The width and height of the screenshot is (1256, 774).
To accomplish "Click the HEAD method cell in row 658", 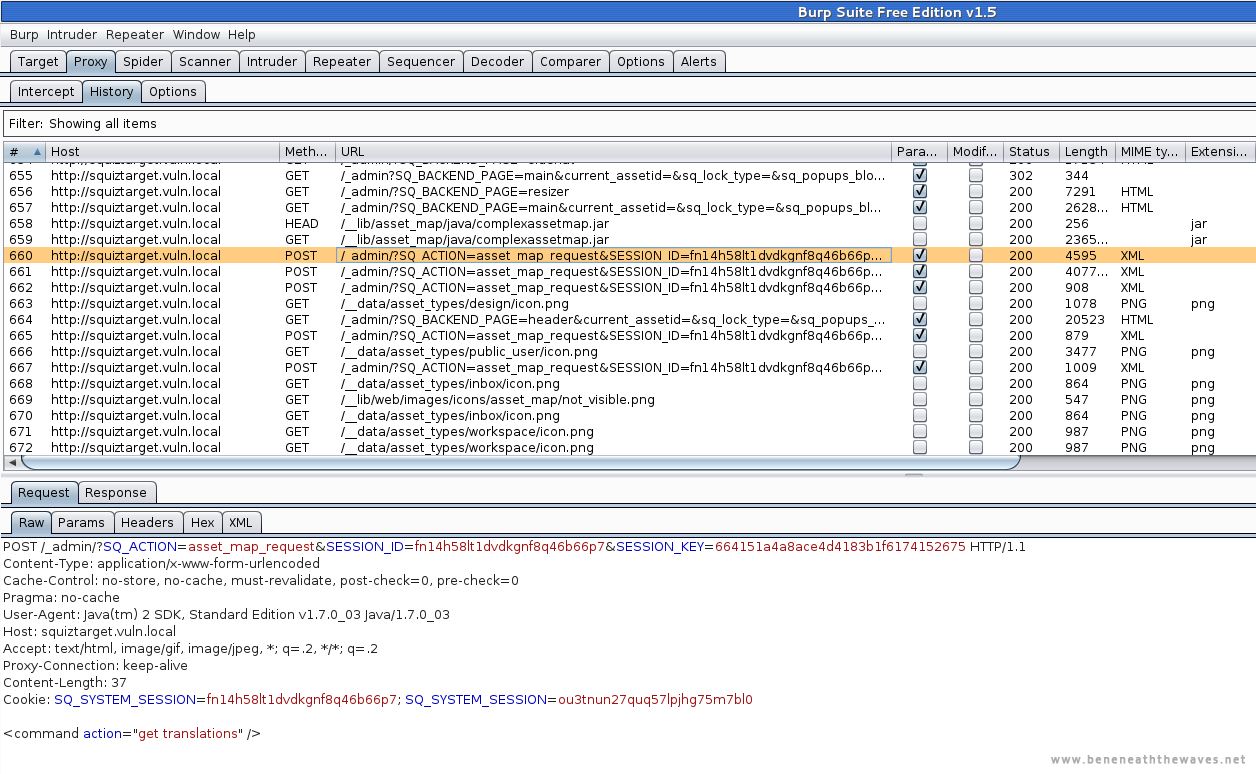I will [x=302, y=223].
